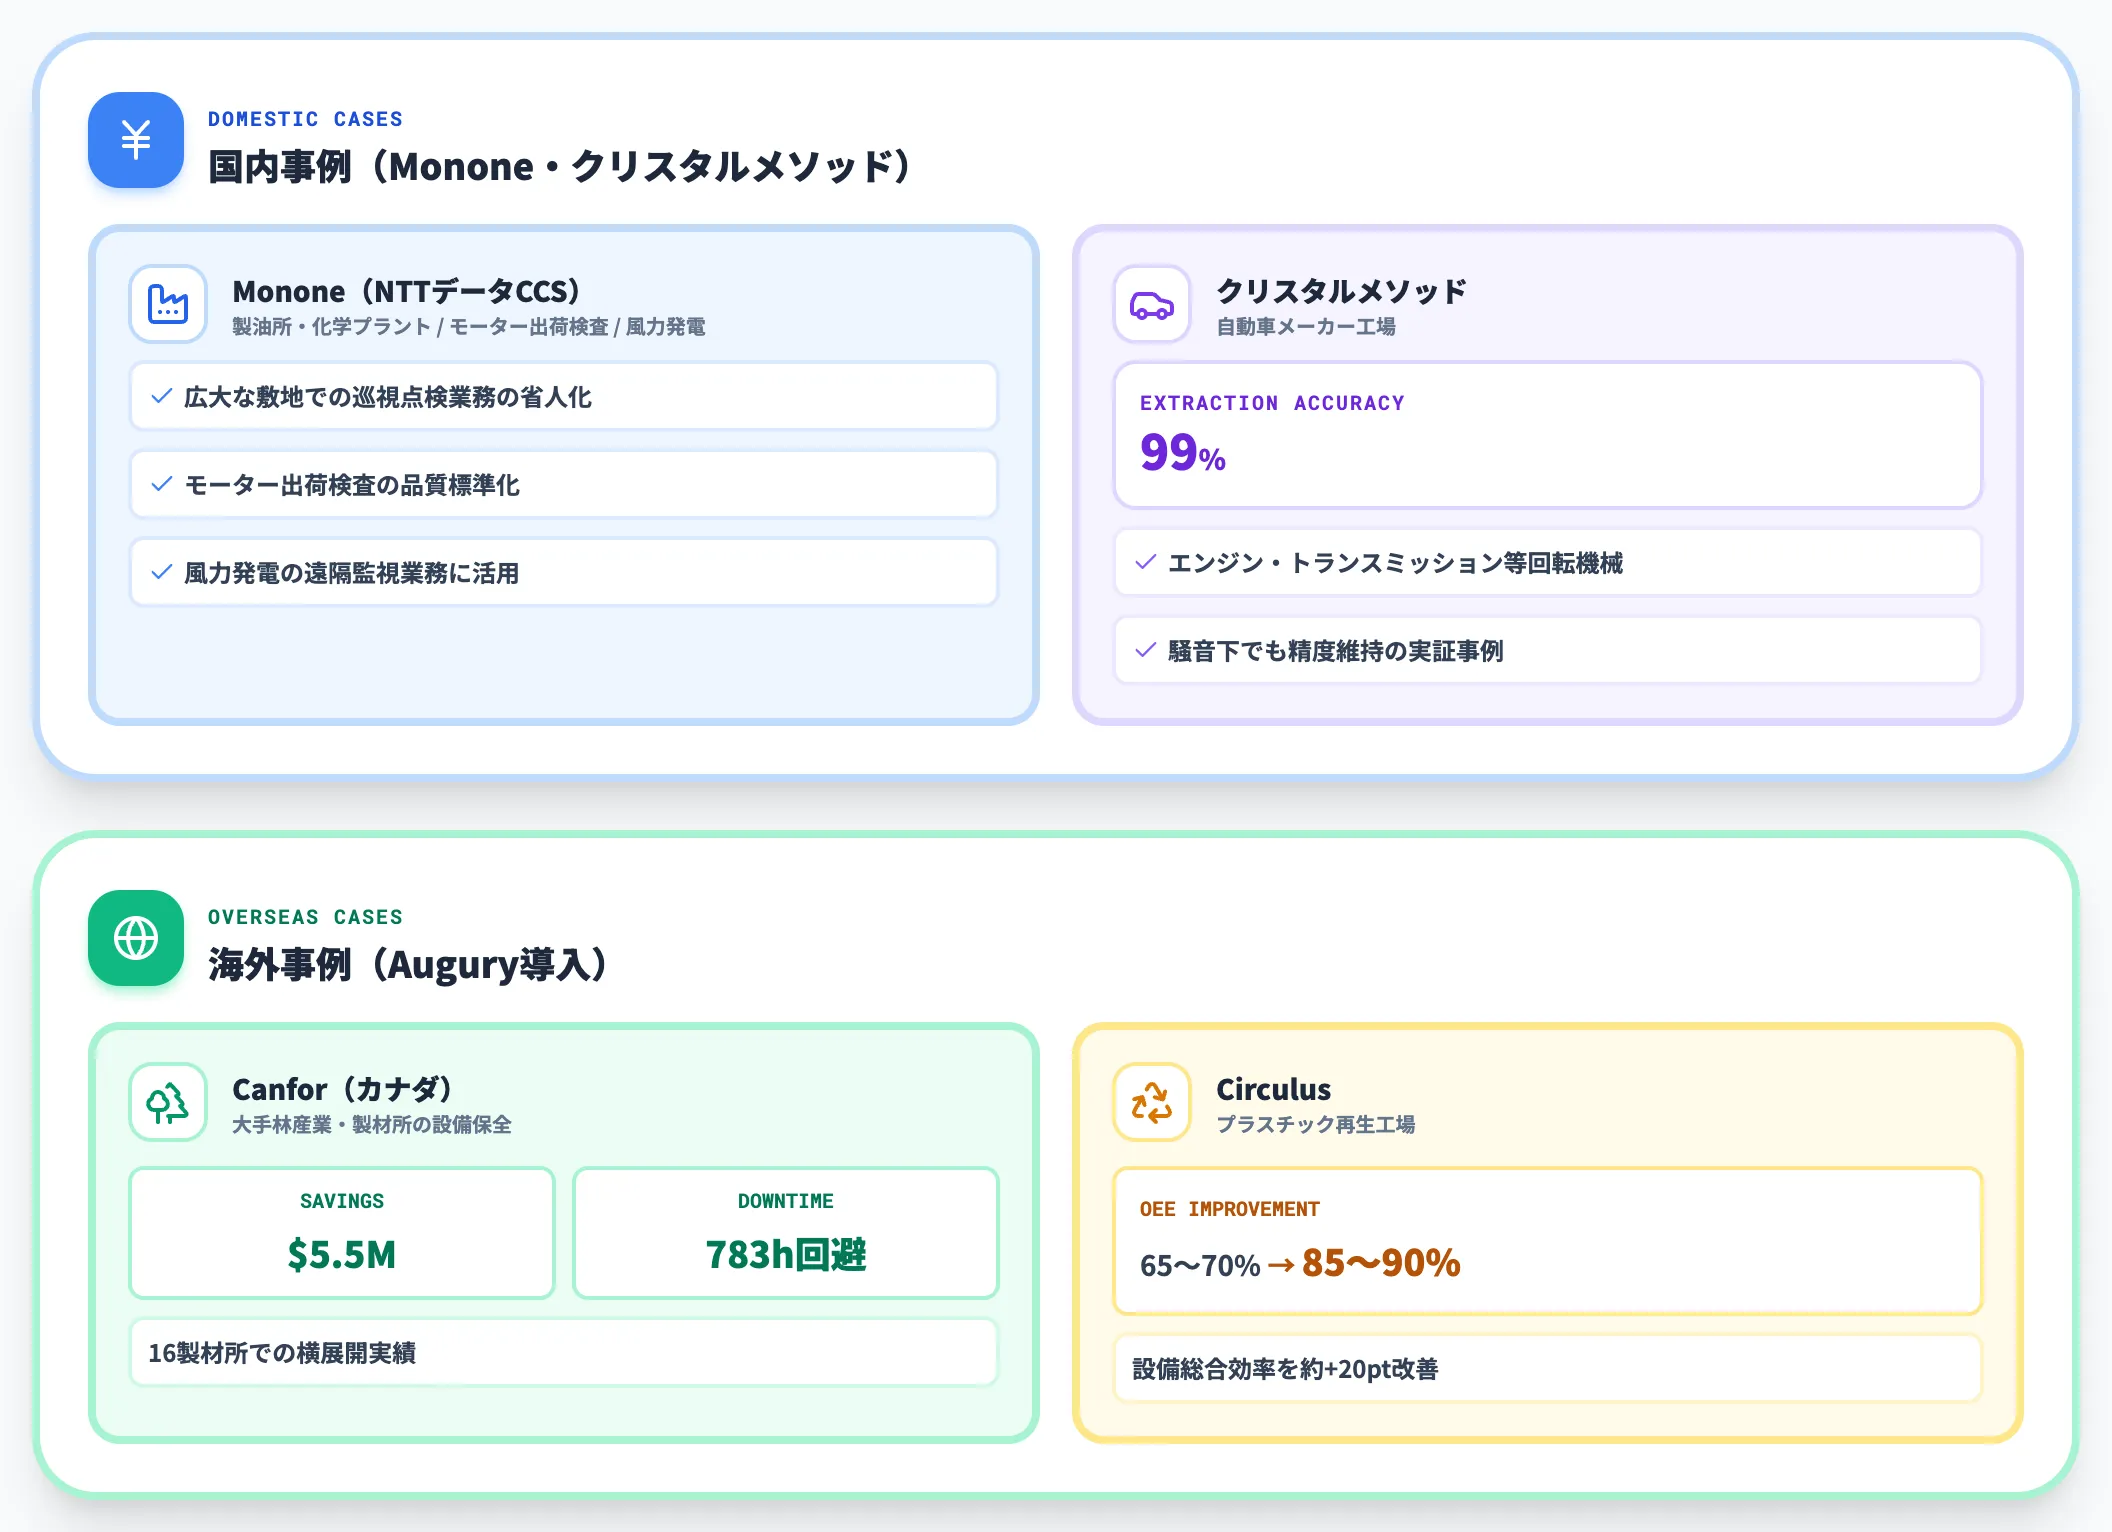
Task: Click the Monone（NTTデータCCS） card title
Action: click(x=407, y=291)
